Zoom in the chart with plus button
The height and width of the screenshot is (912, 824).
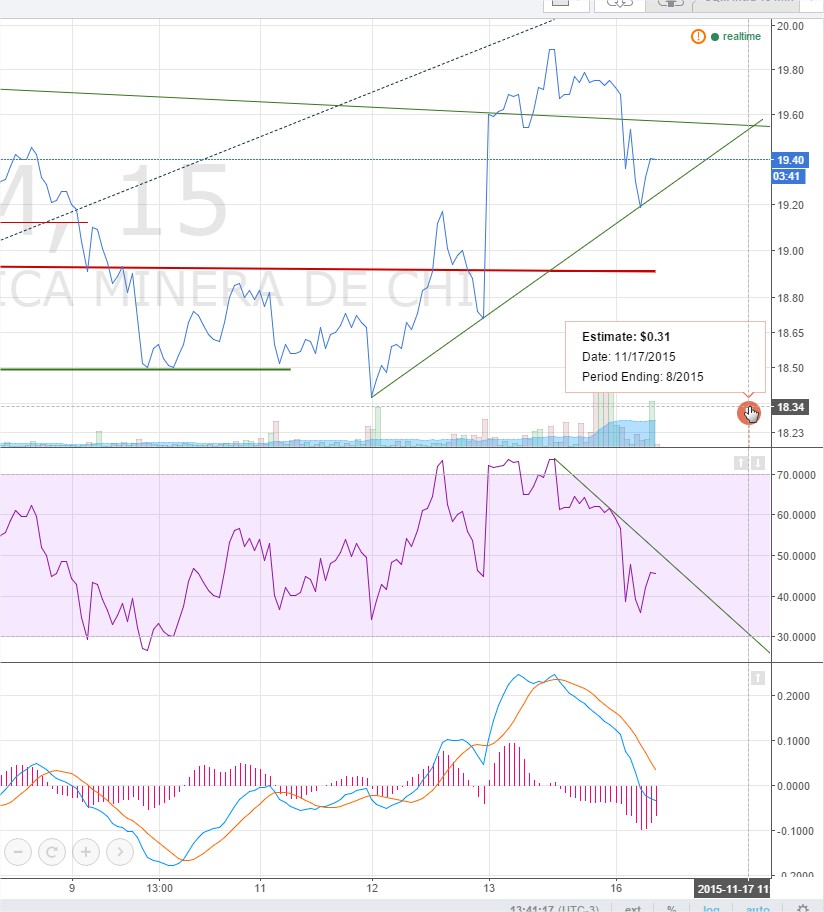point(85,852)
